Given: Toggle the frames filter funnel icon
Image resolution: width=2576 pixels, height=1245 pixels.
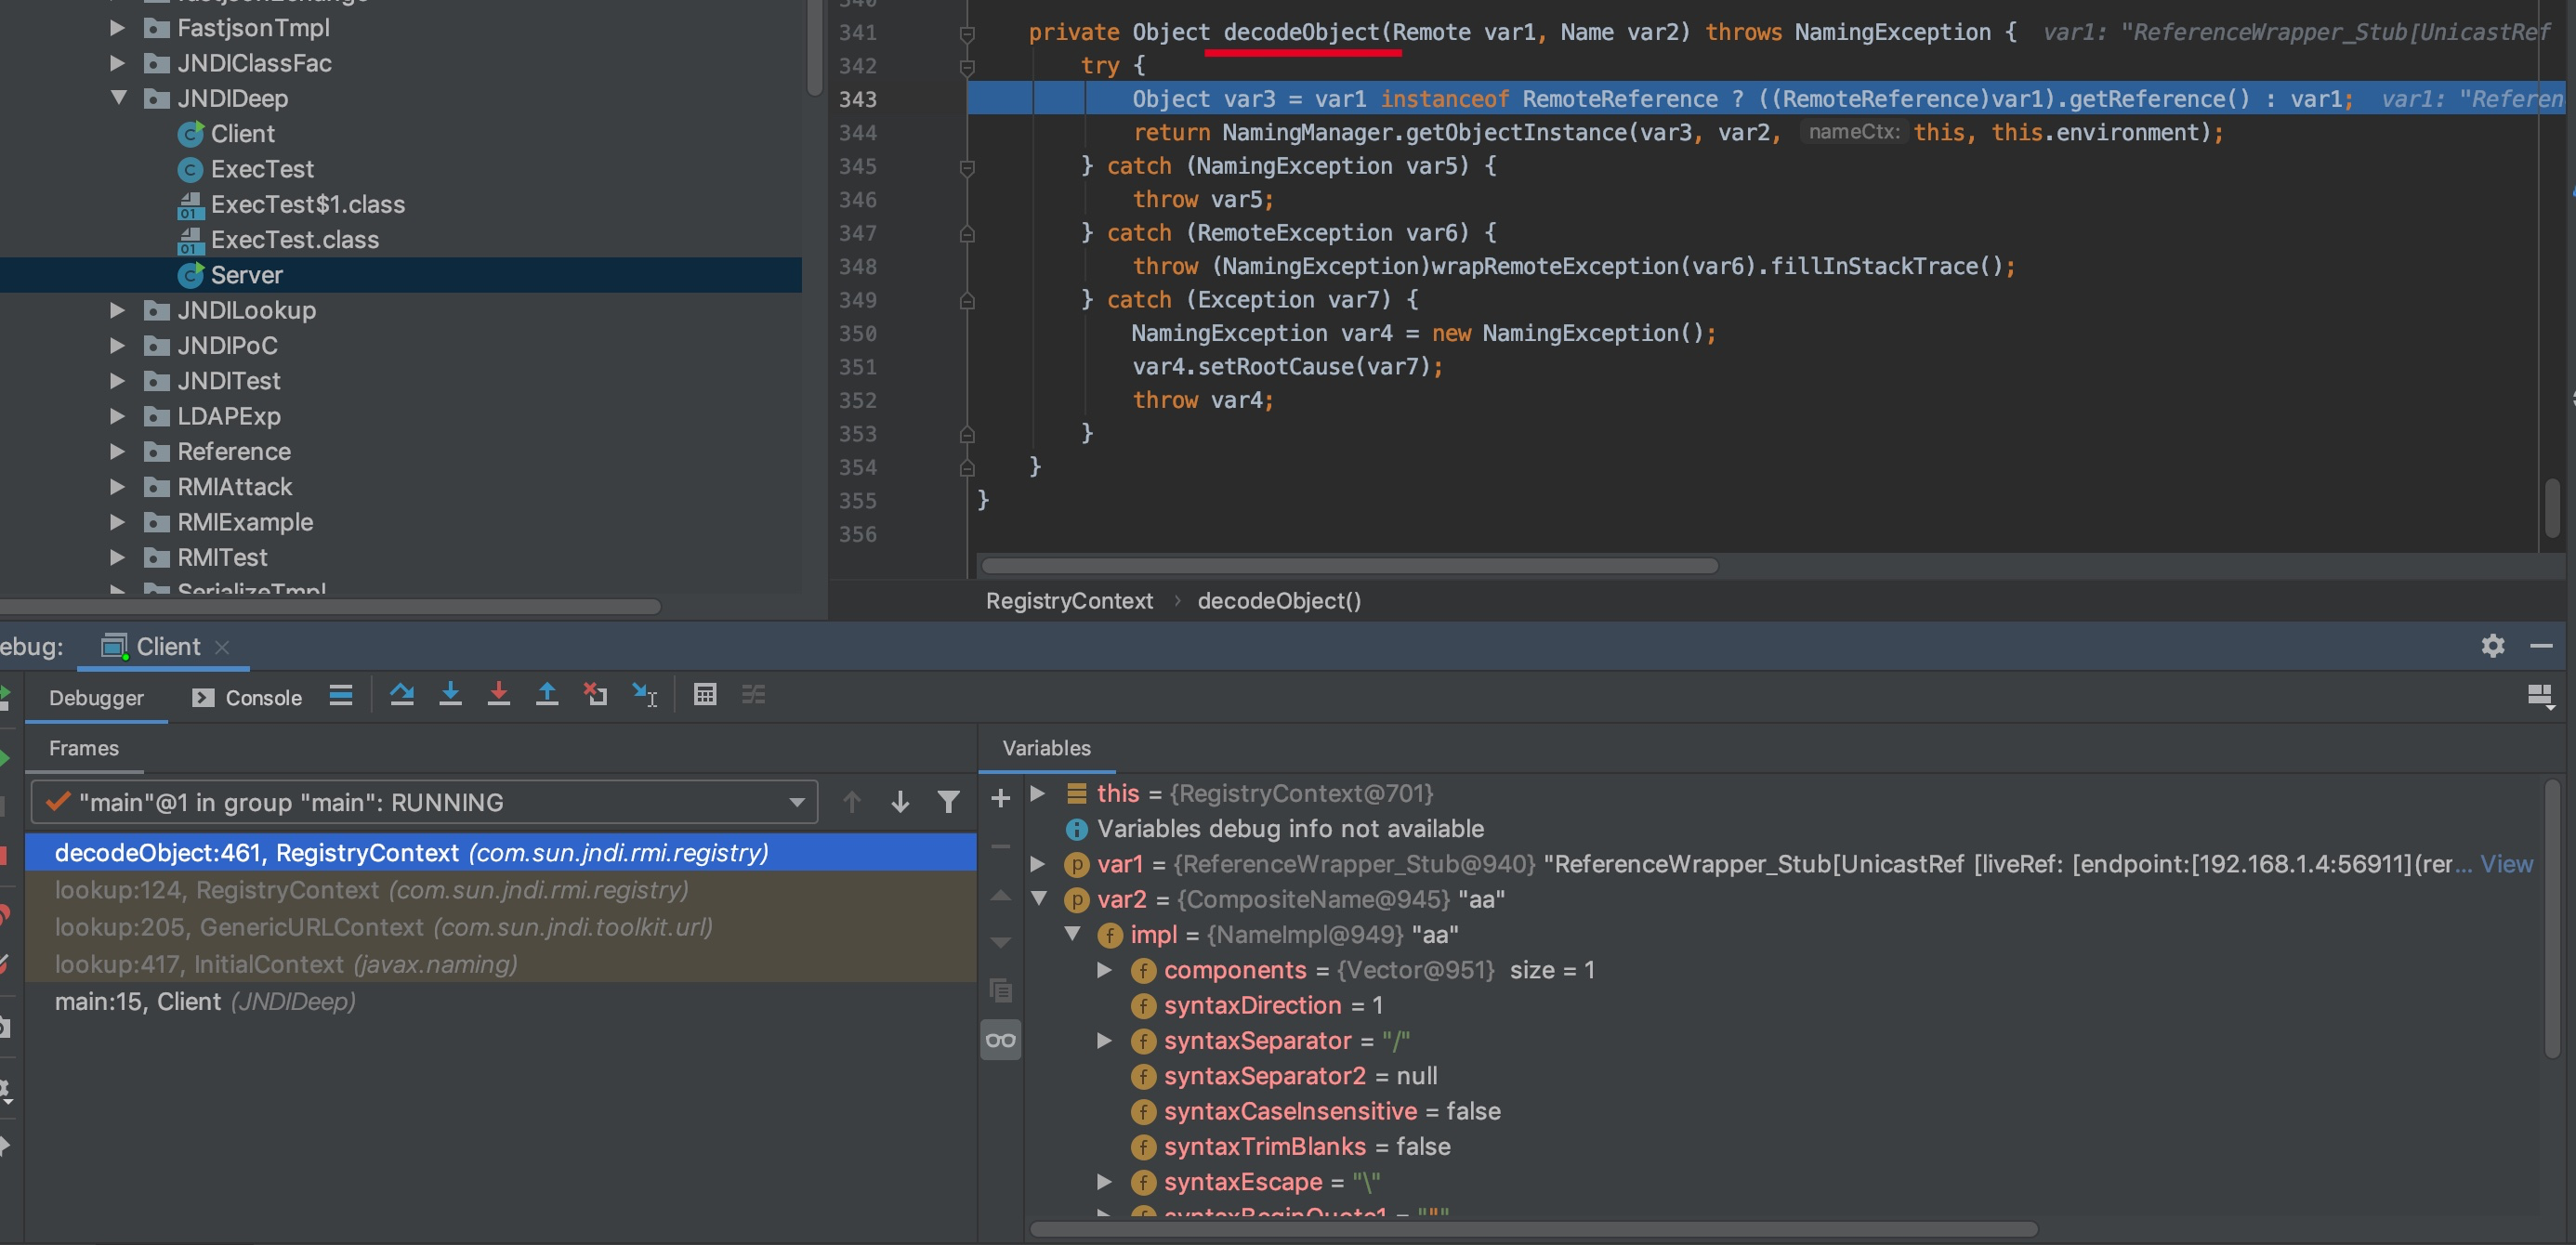Looking at the screenshot, I should (948, 802).
